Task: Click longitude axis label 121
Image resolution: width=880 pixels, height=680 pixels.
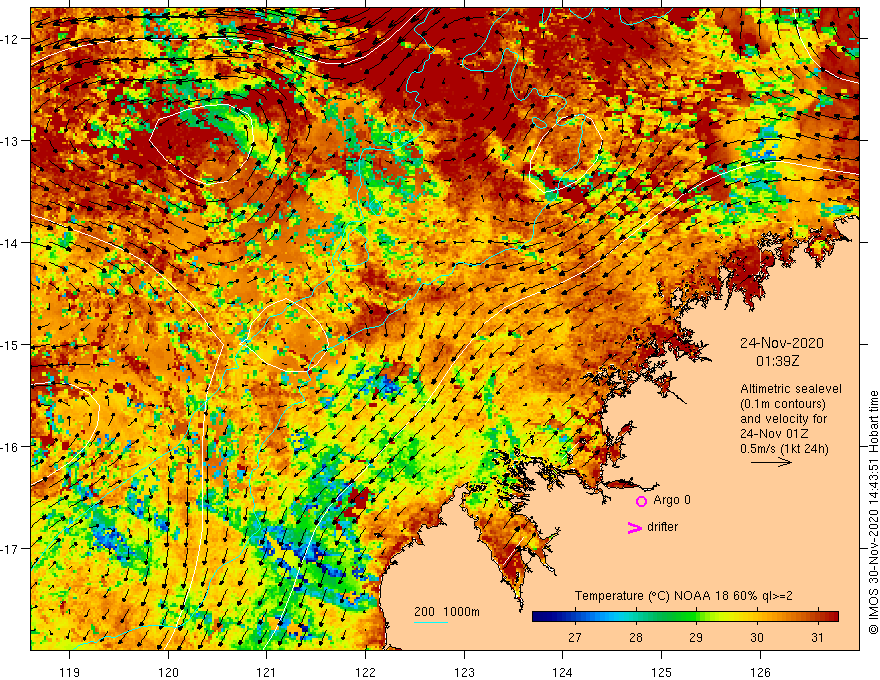Action: [267, 672]
